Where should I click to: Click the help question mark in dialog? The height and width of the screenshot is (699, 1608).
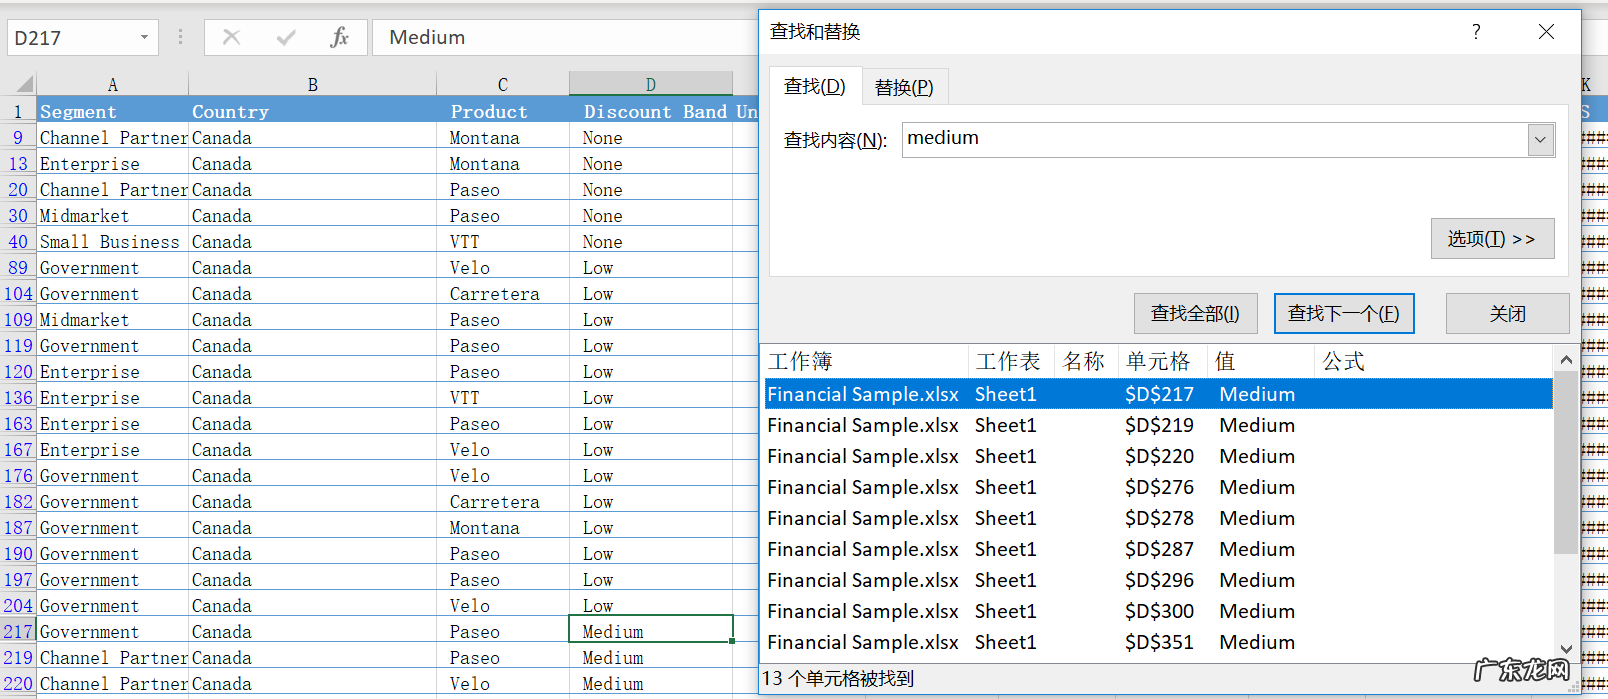click(x=1476, y=32)
